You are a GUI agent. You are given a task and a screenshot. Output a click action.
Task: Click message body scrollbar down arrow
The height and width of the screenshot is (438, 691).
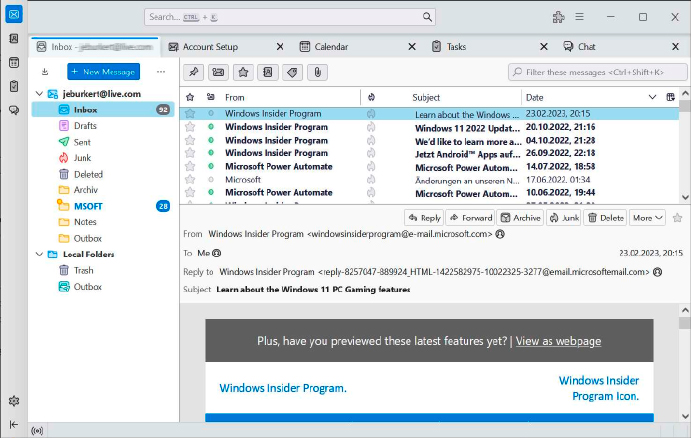pos(685,416)
